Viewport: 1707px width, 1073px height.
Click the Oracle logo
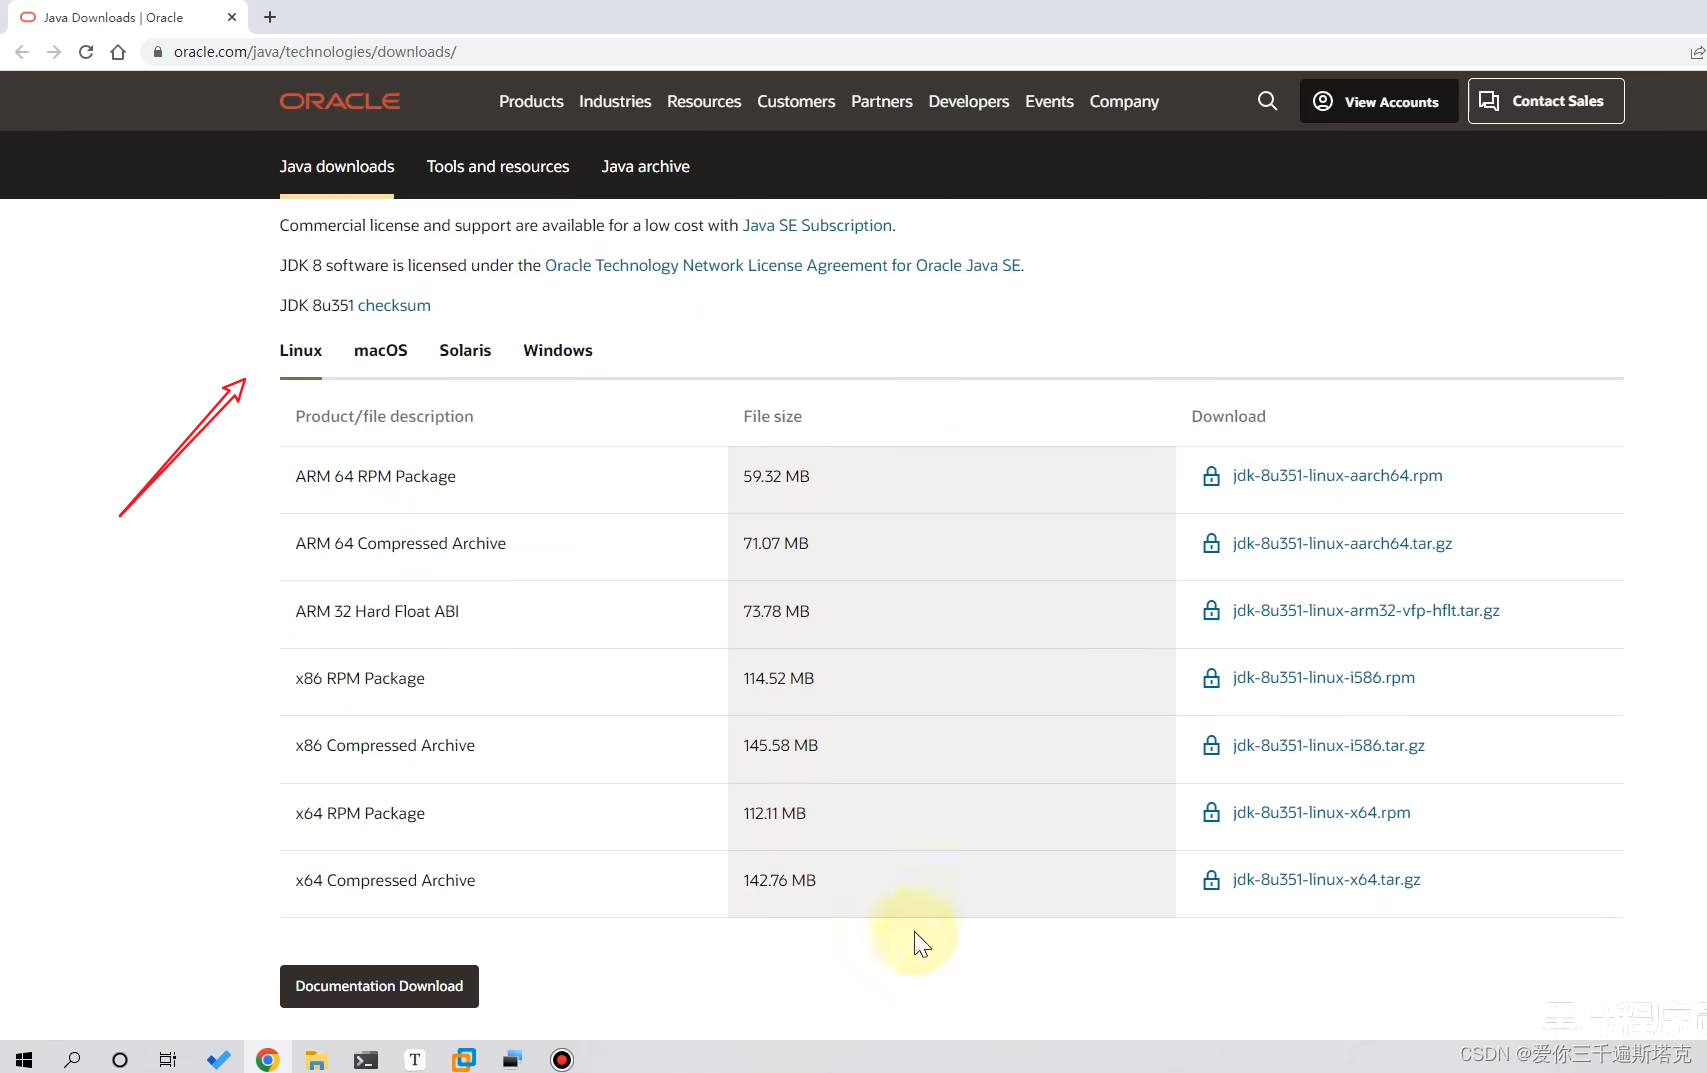[x=340, y=101]
